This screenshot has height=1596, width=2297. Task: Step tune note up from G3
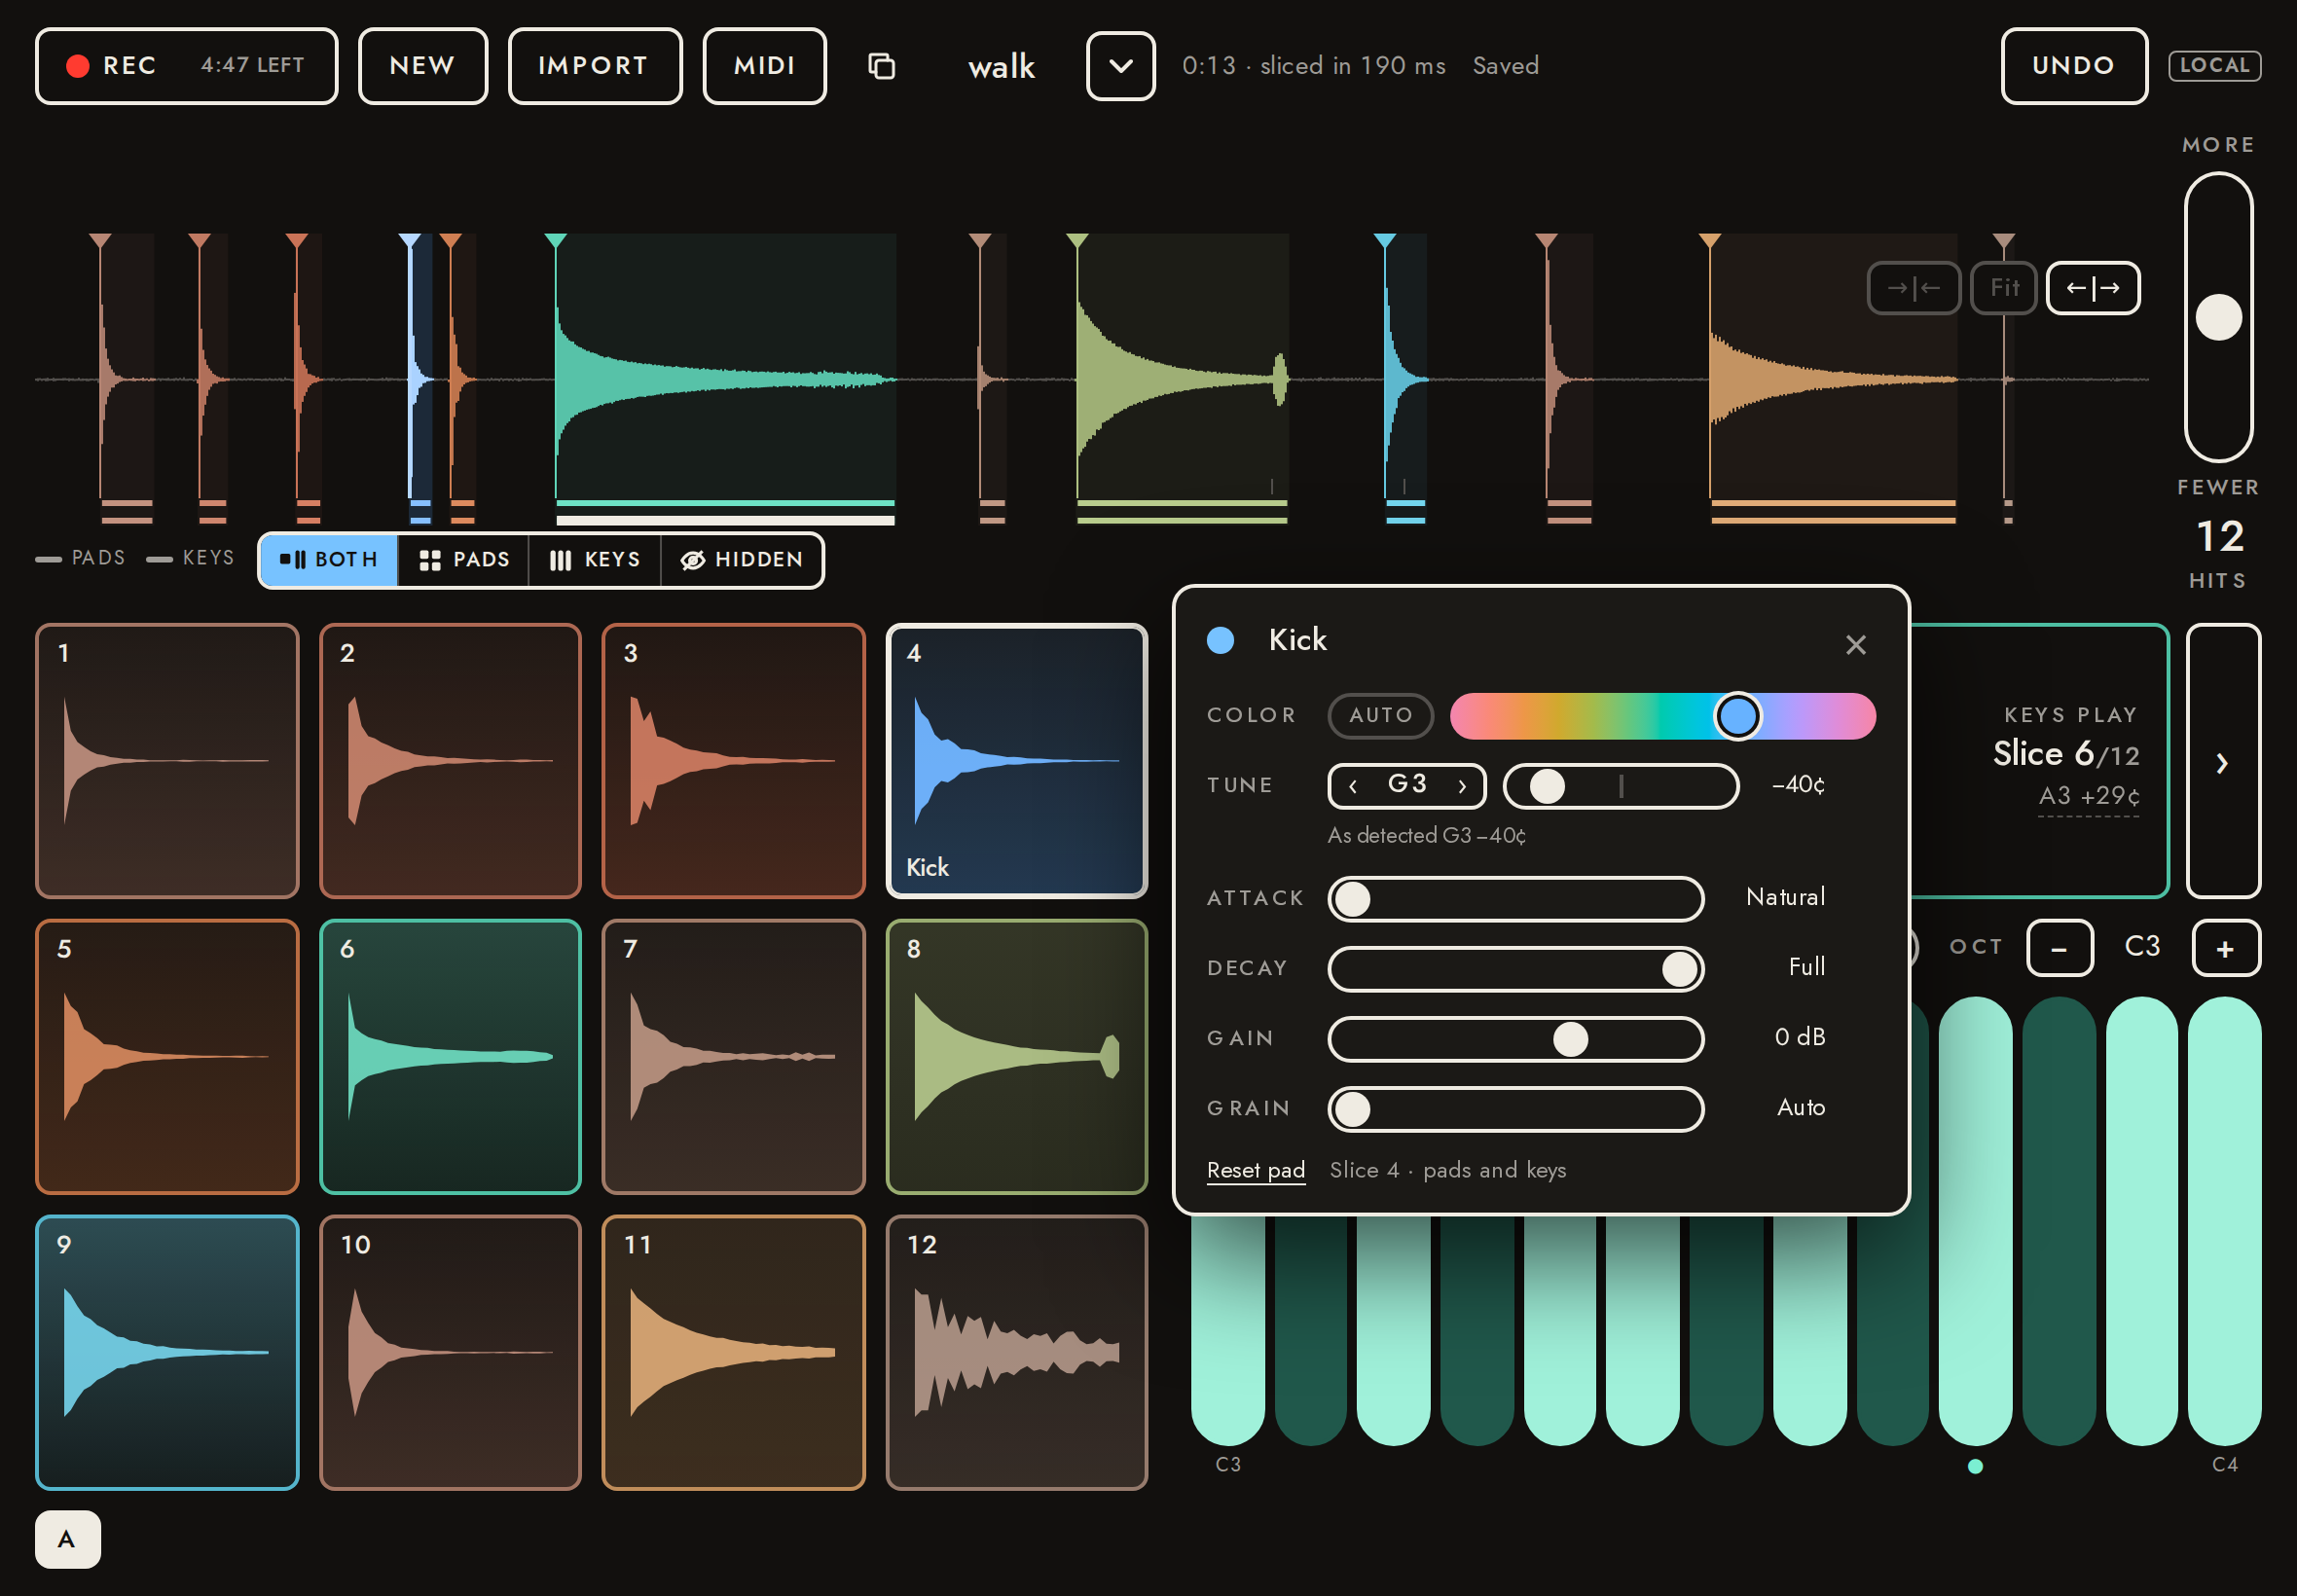[1462, 786]
